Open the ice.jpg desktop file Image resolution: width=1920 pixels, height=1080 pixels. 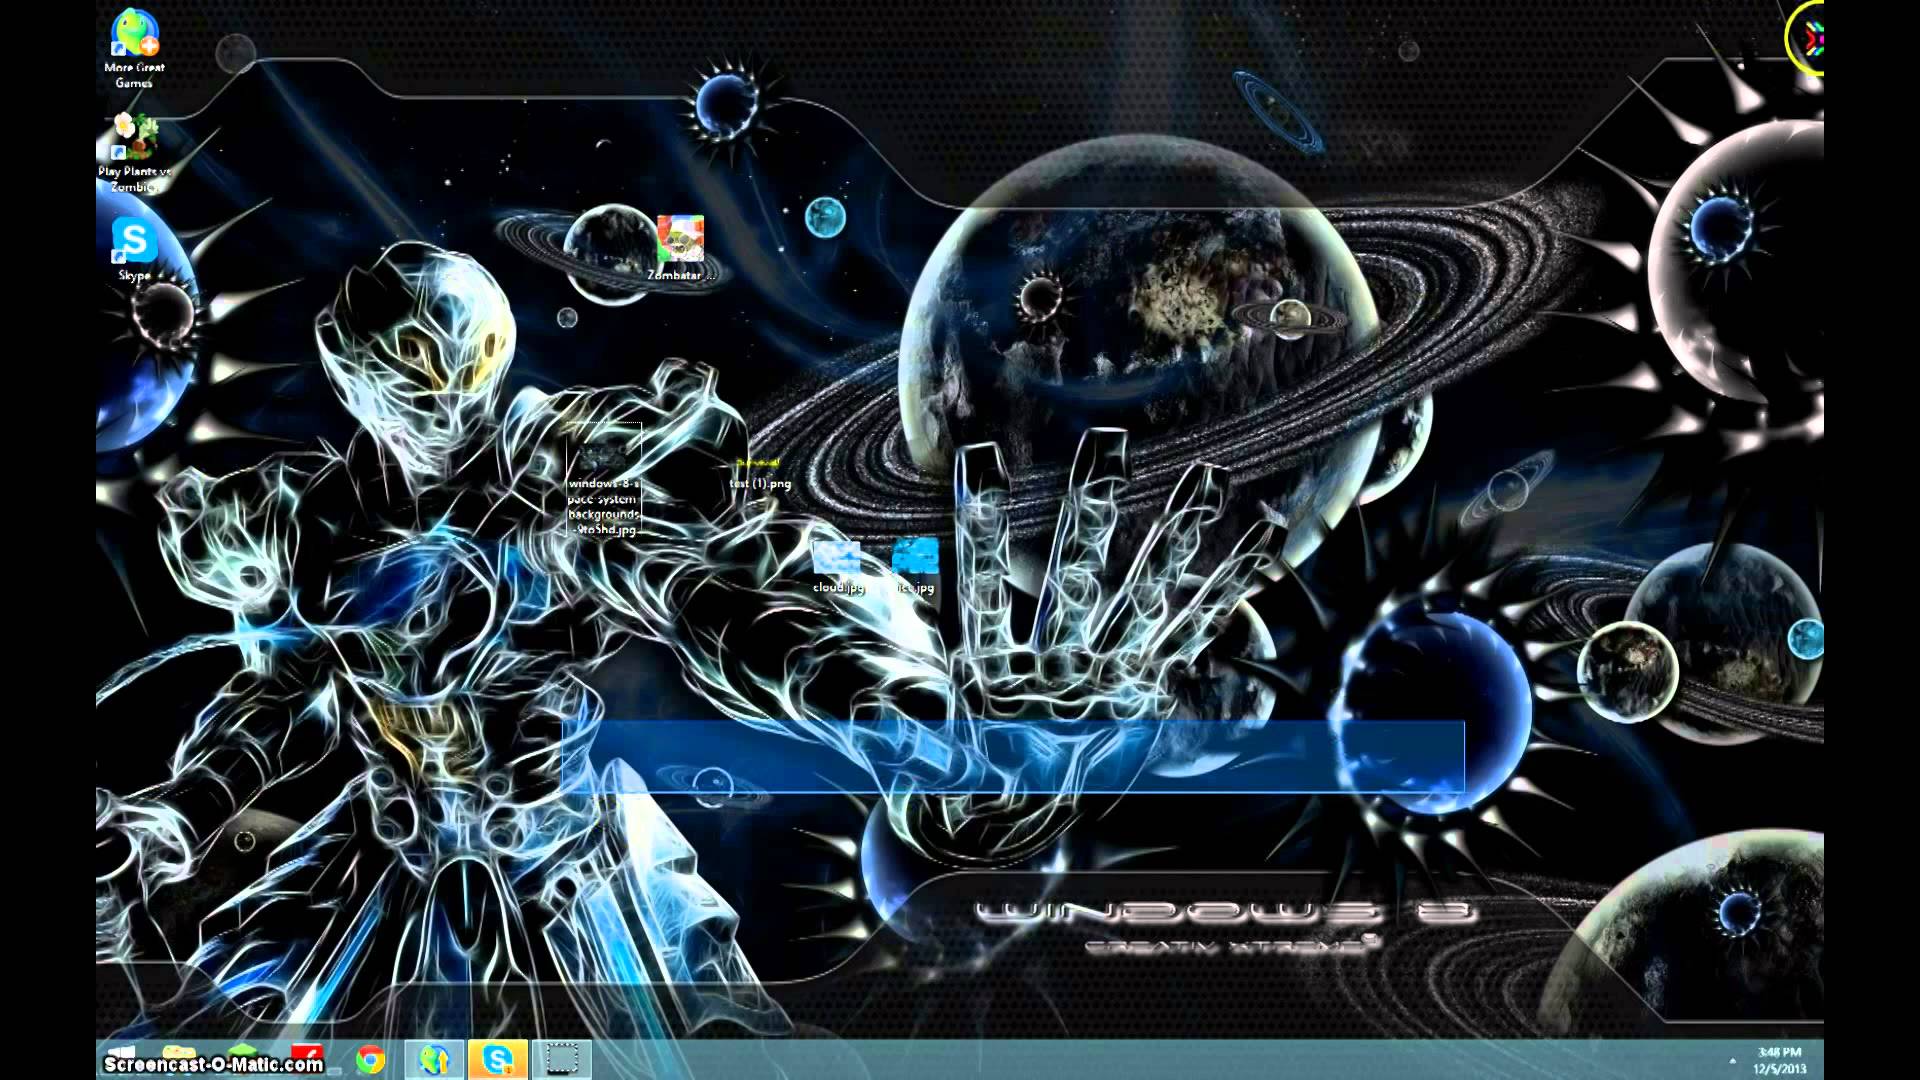(x=914, y=555)
